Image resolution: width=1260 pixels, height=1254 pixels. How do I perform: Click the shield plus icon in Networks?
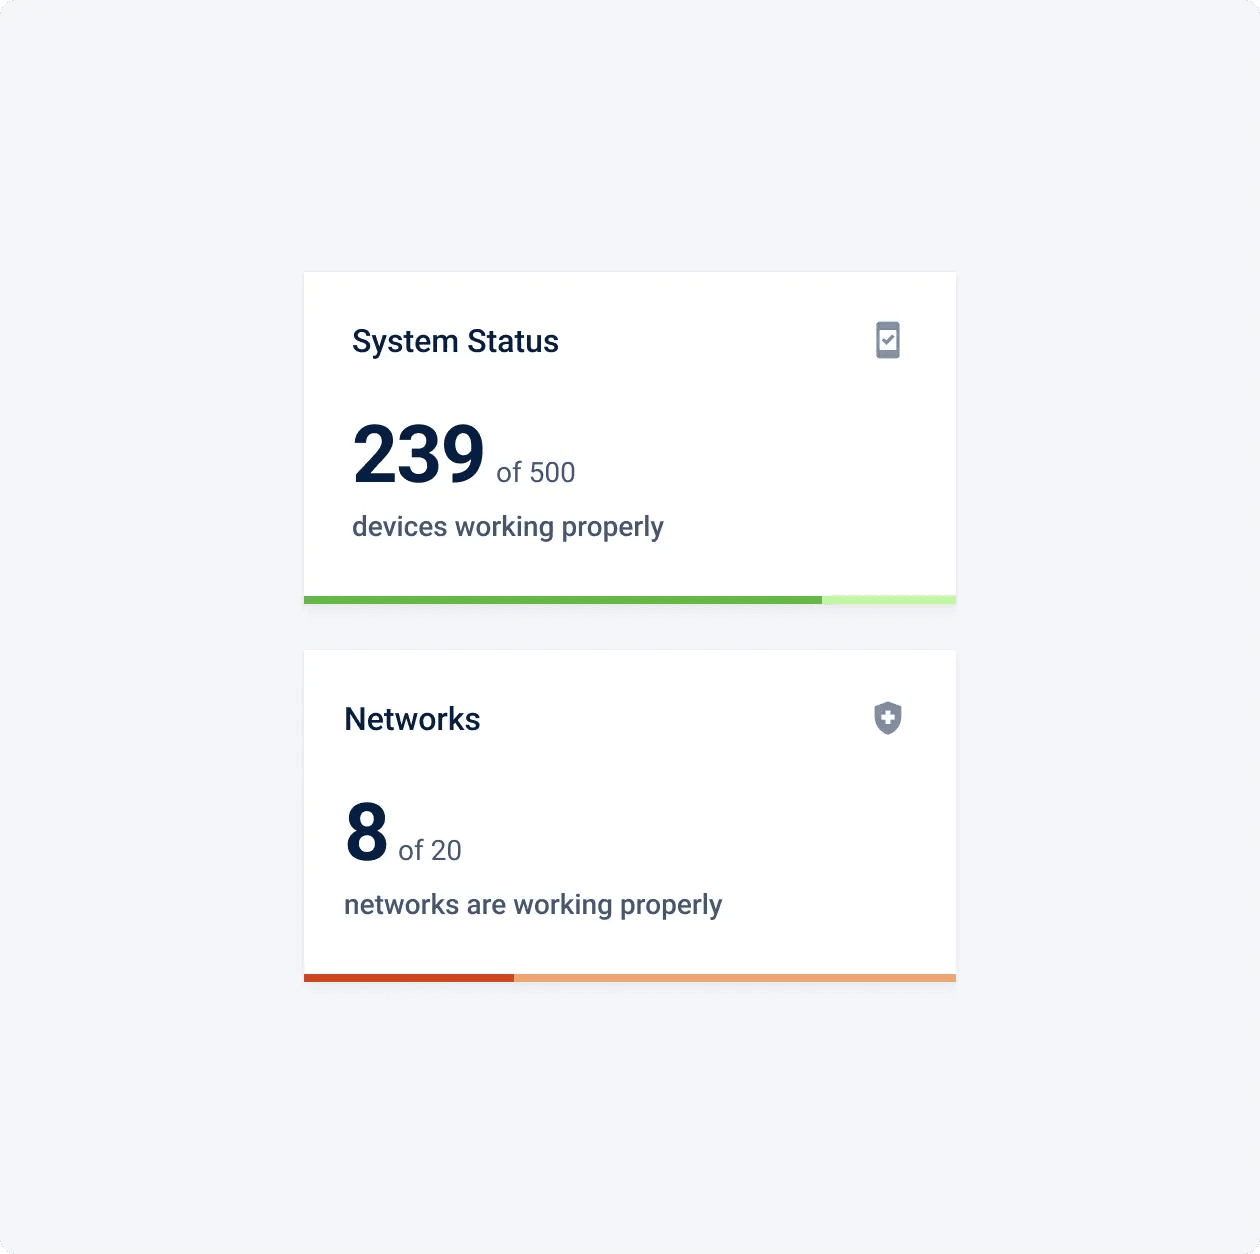click(x=888, y=718)
